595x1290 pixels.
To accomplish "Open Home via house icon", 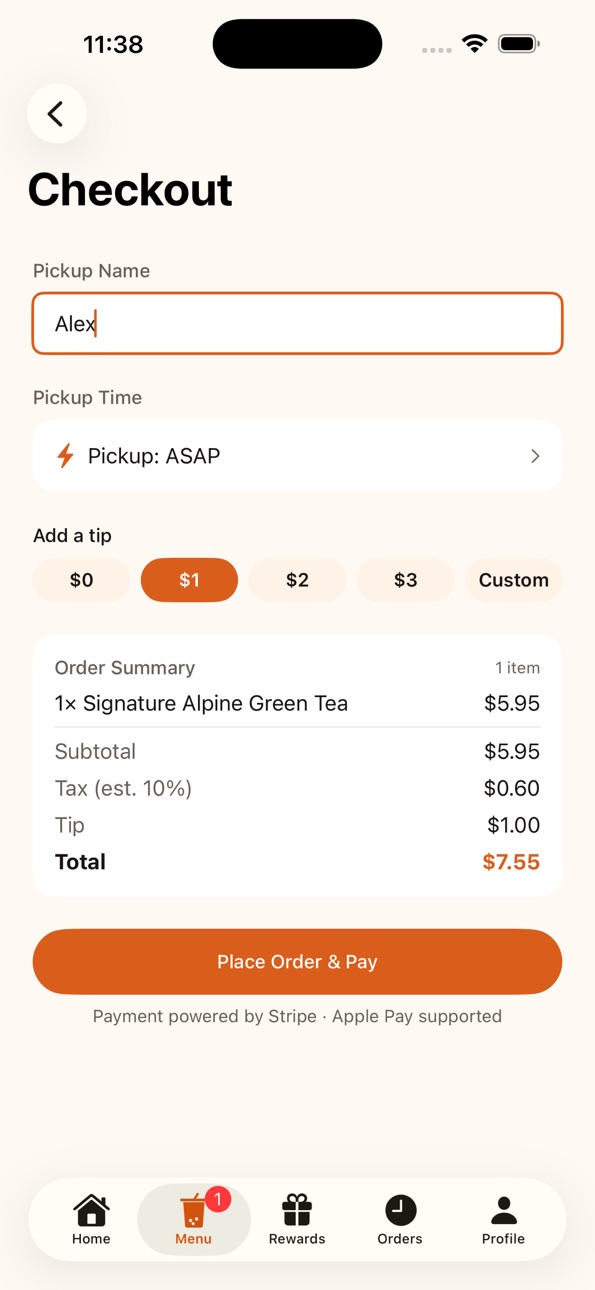I will click(x=91, y=1210).
